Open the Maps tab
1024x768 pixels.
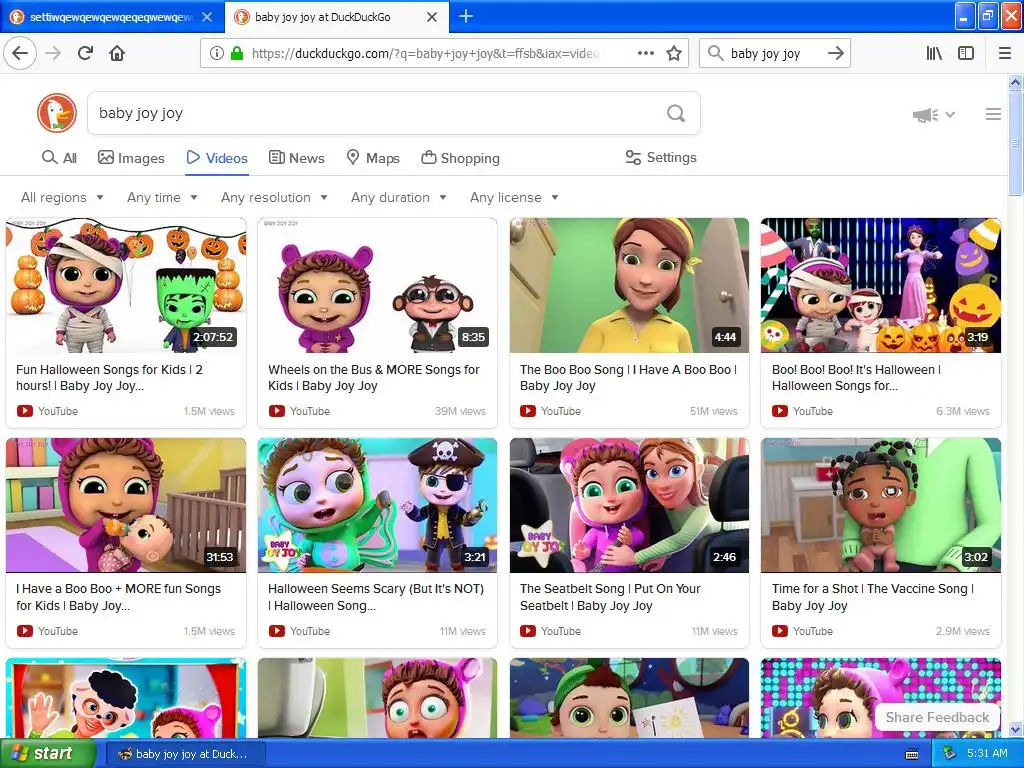pos(373,158)
